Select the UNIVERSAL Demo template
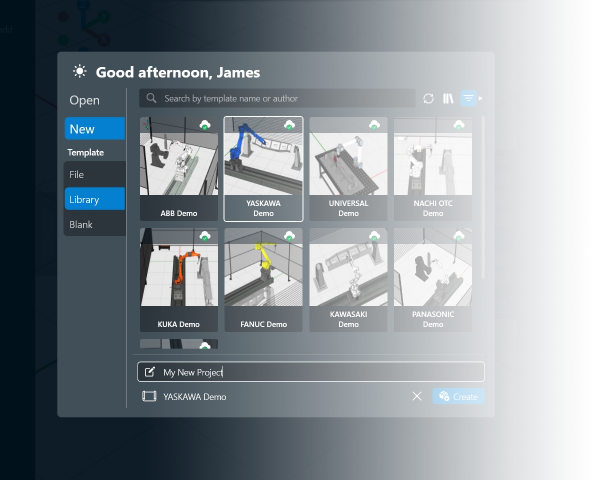The width and height of the screenshot is (600, 480). (x=348, y=169)
